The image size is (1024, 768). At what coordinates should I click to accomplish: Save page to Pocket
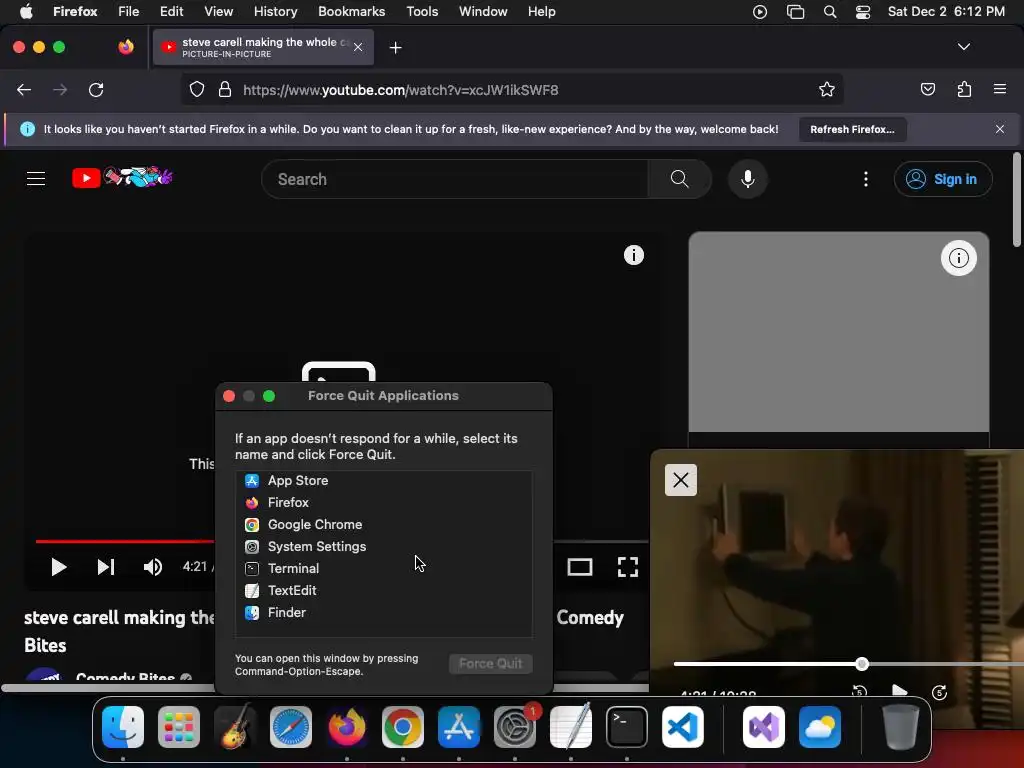[927, 89]
